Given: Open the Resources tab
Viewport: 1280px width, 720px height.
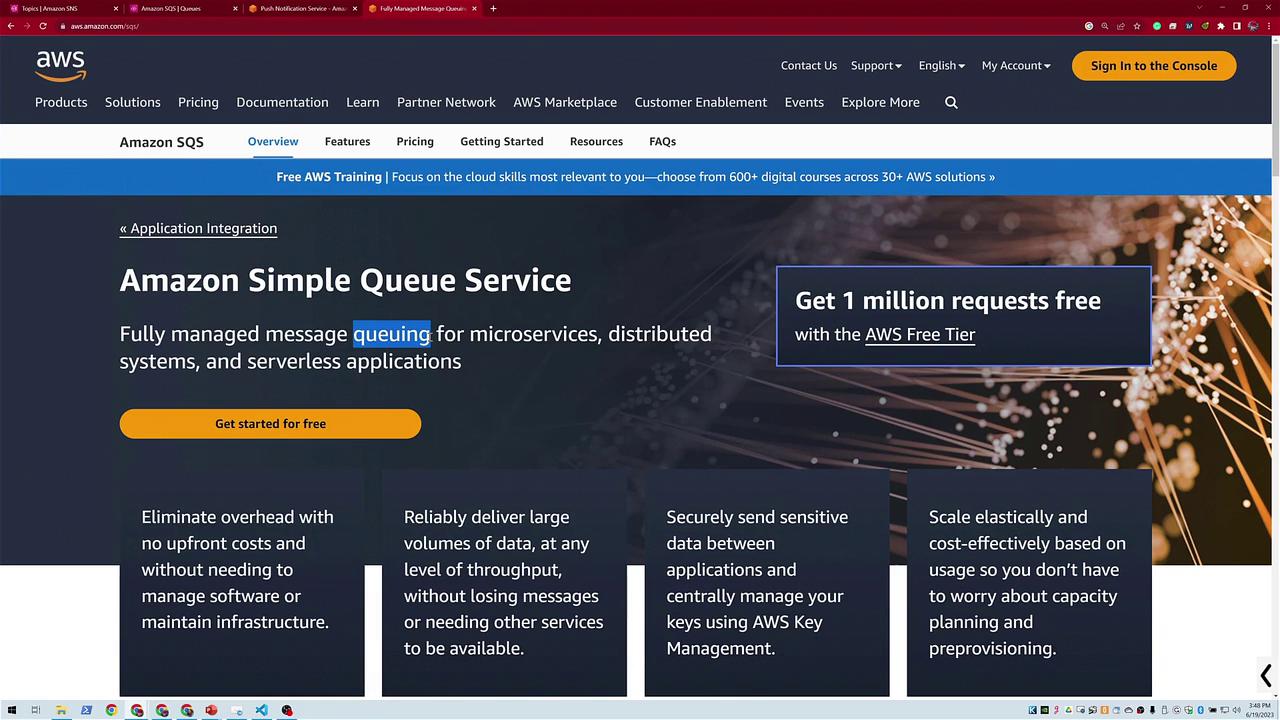Looking at the screenshot, I should (596, 141).
